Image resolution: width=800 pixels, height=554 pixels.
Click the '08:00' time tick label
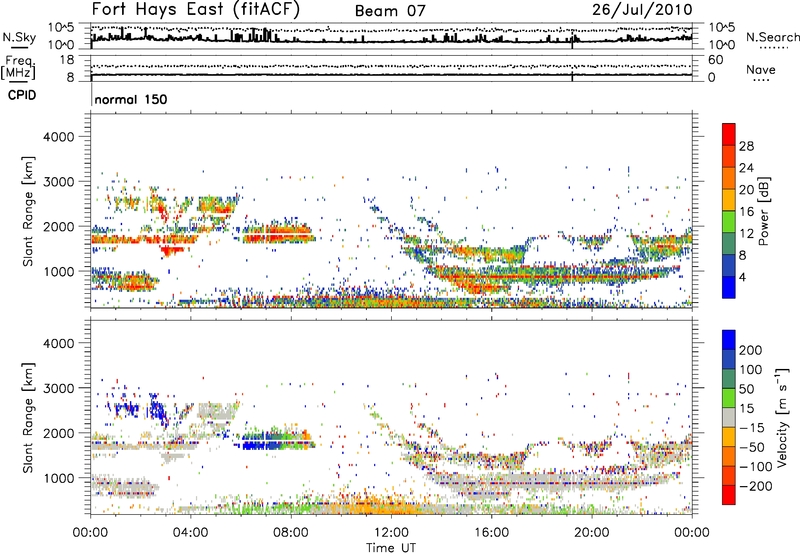tap(291, 533)
